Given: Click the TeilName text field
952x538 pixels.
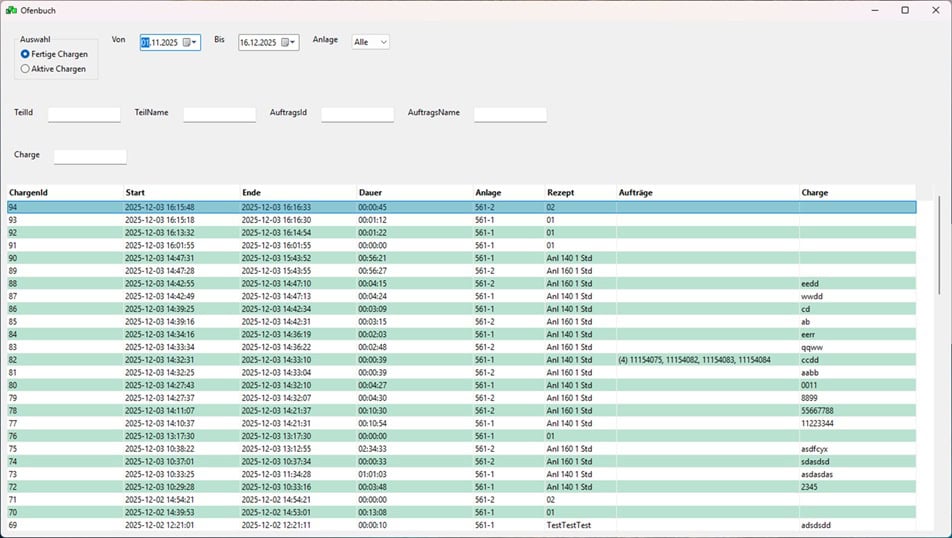Looking at the screenshot, I should [219, 114].
